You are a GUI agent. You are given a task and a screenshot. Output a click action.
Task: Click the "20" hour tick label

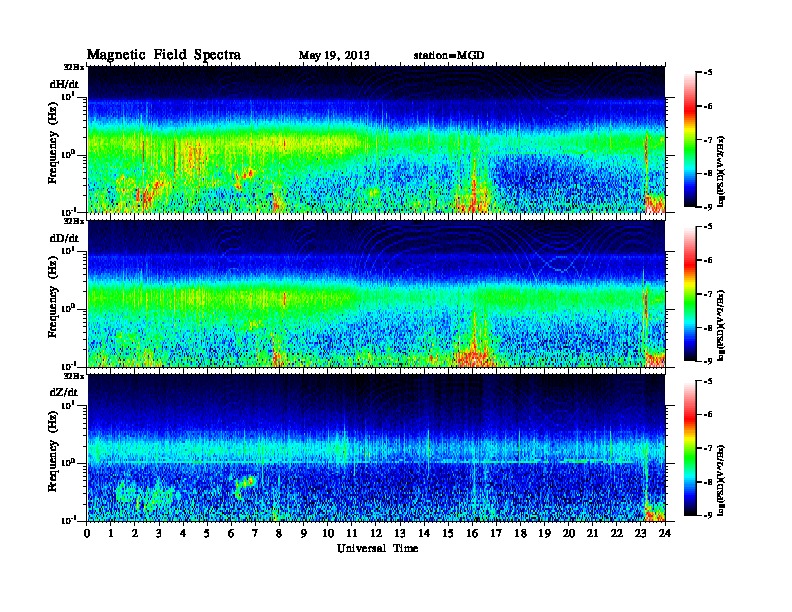[569, 533]
